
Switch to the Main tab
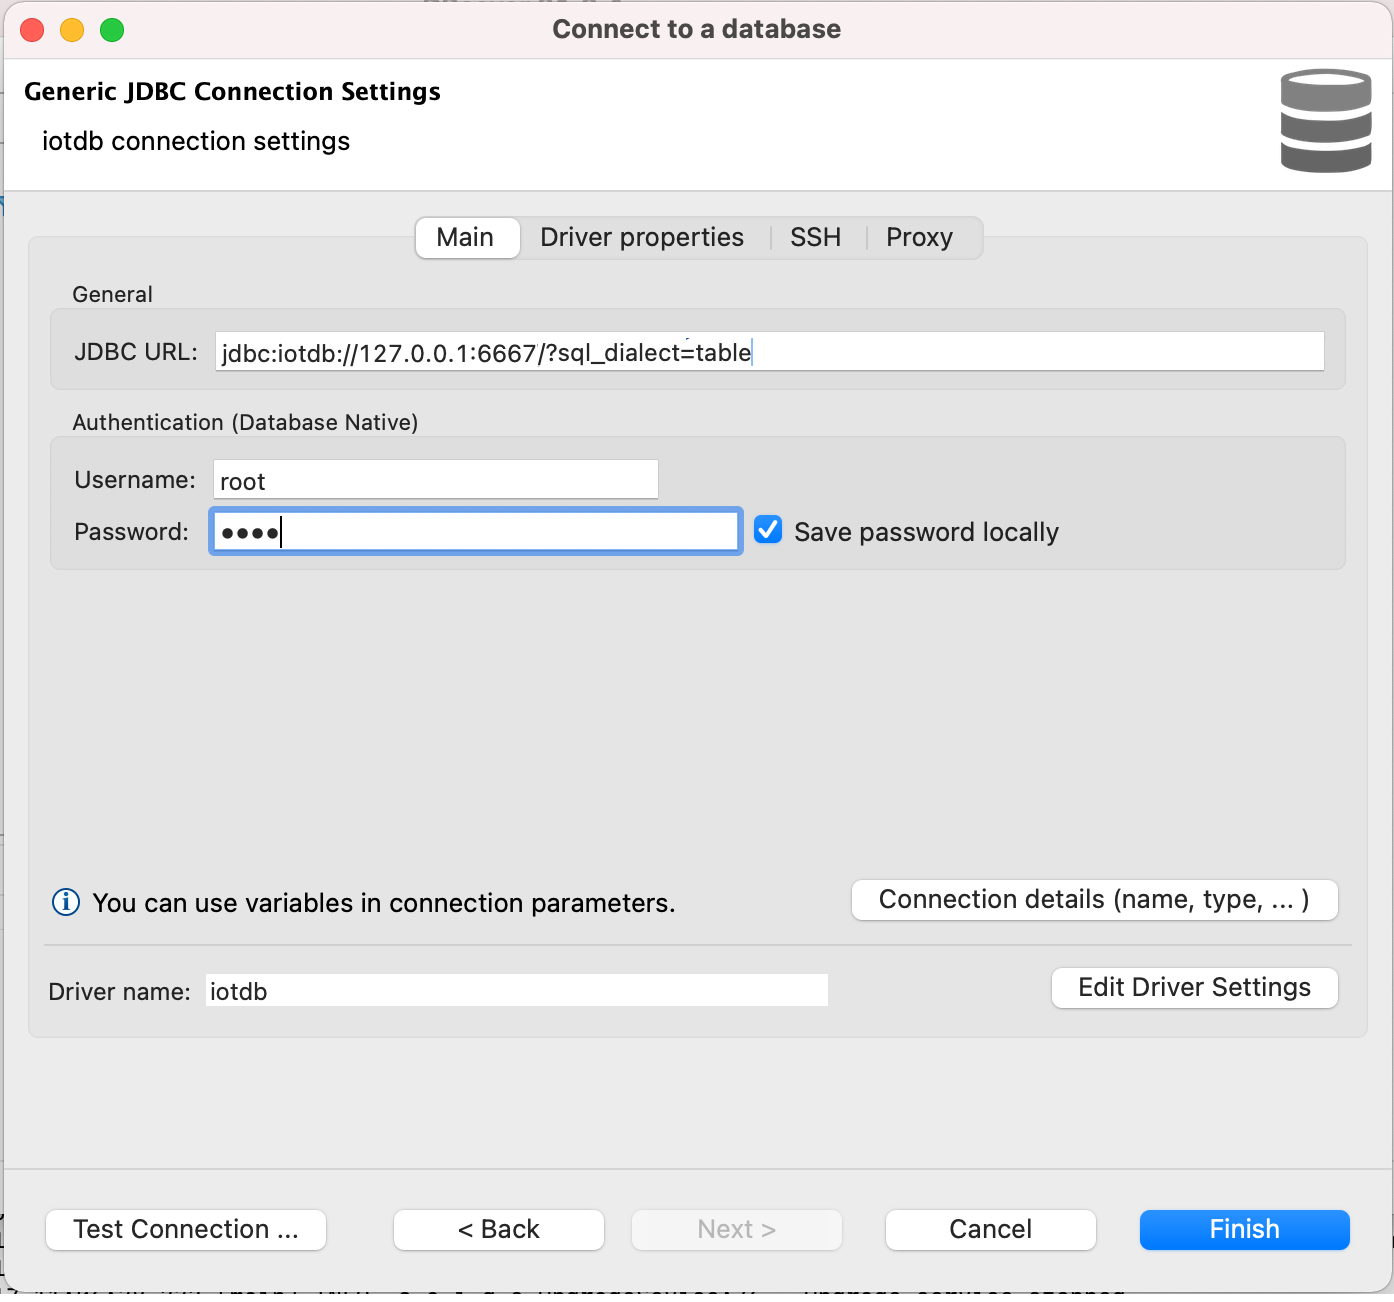pos(465,238)
